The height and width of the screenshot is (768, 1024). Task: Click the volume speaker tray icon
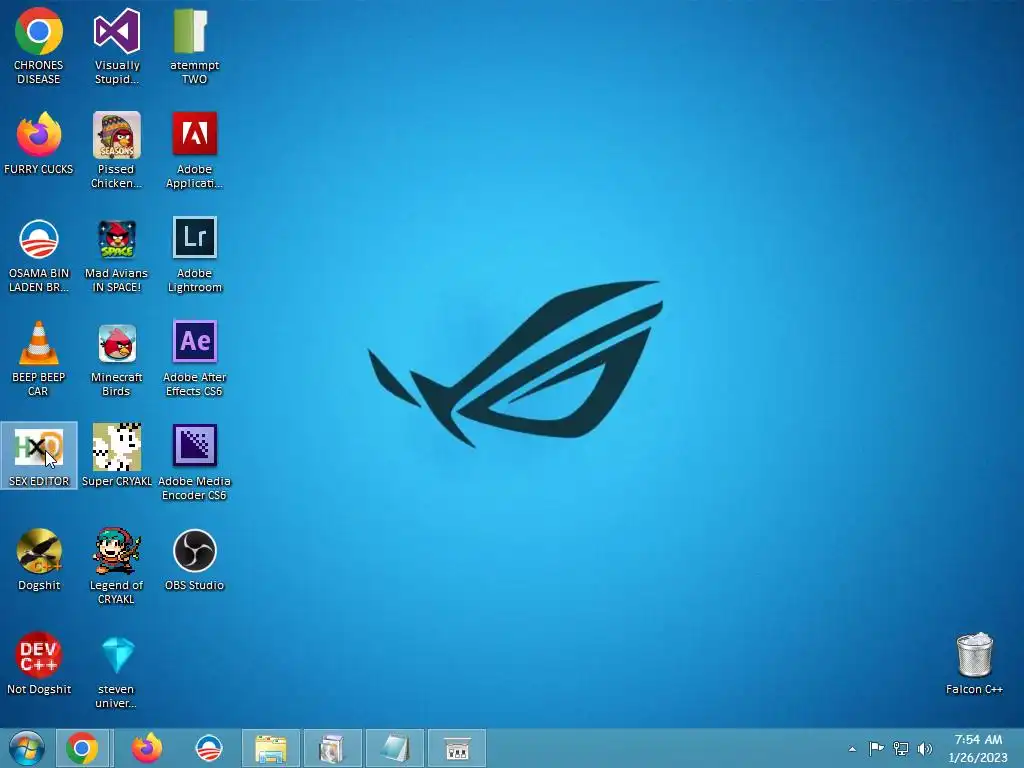[925, 748]
